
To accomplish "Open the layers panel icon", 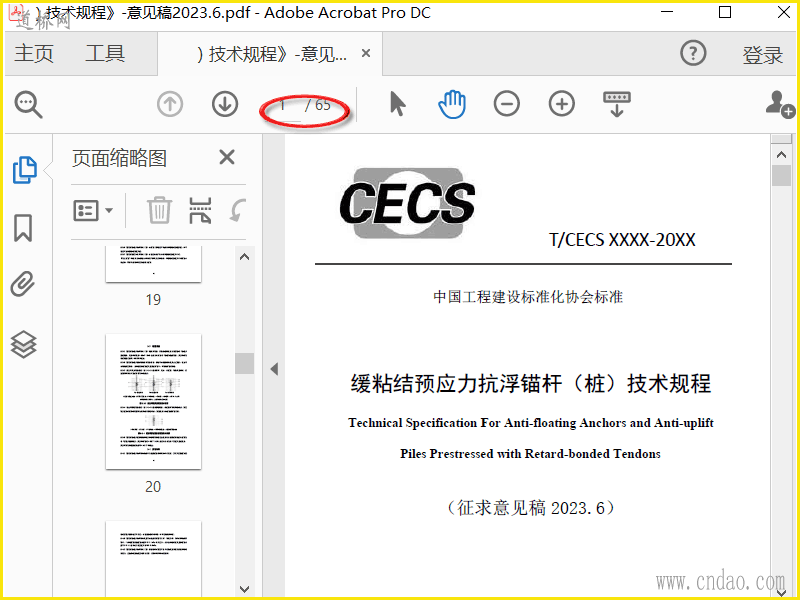I will click(x=23, y=344).
